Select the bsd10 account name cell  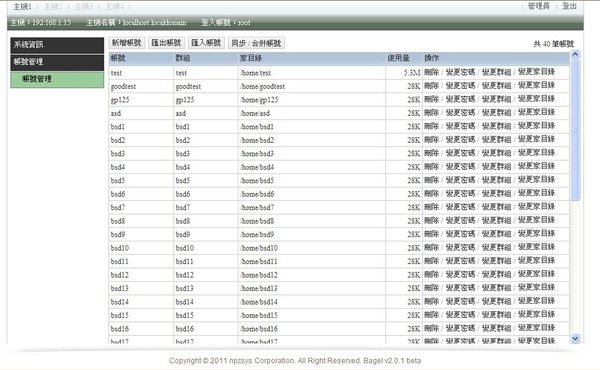click(x=141, y=248)
